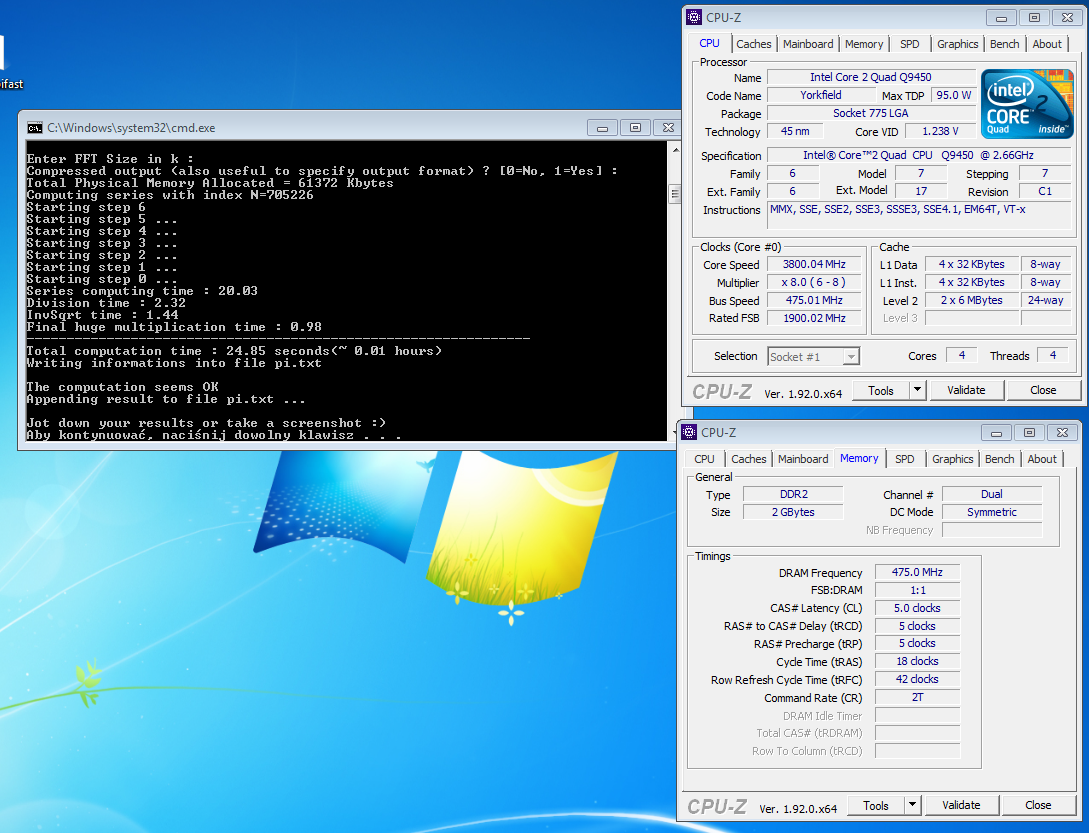Open Bench tab in top CPU-Z window
Image resolution: width=1089 pixels, height=833 pixels.
(1004, 44)
